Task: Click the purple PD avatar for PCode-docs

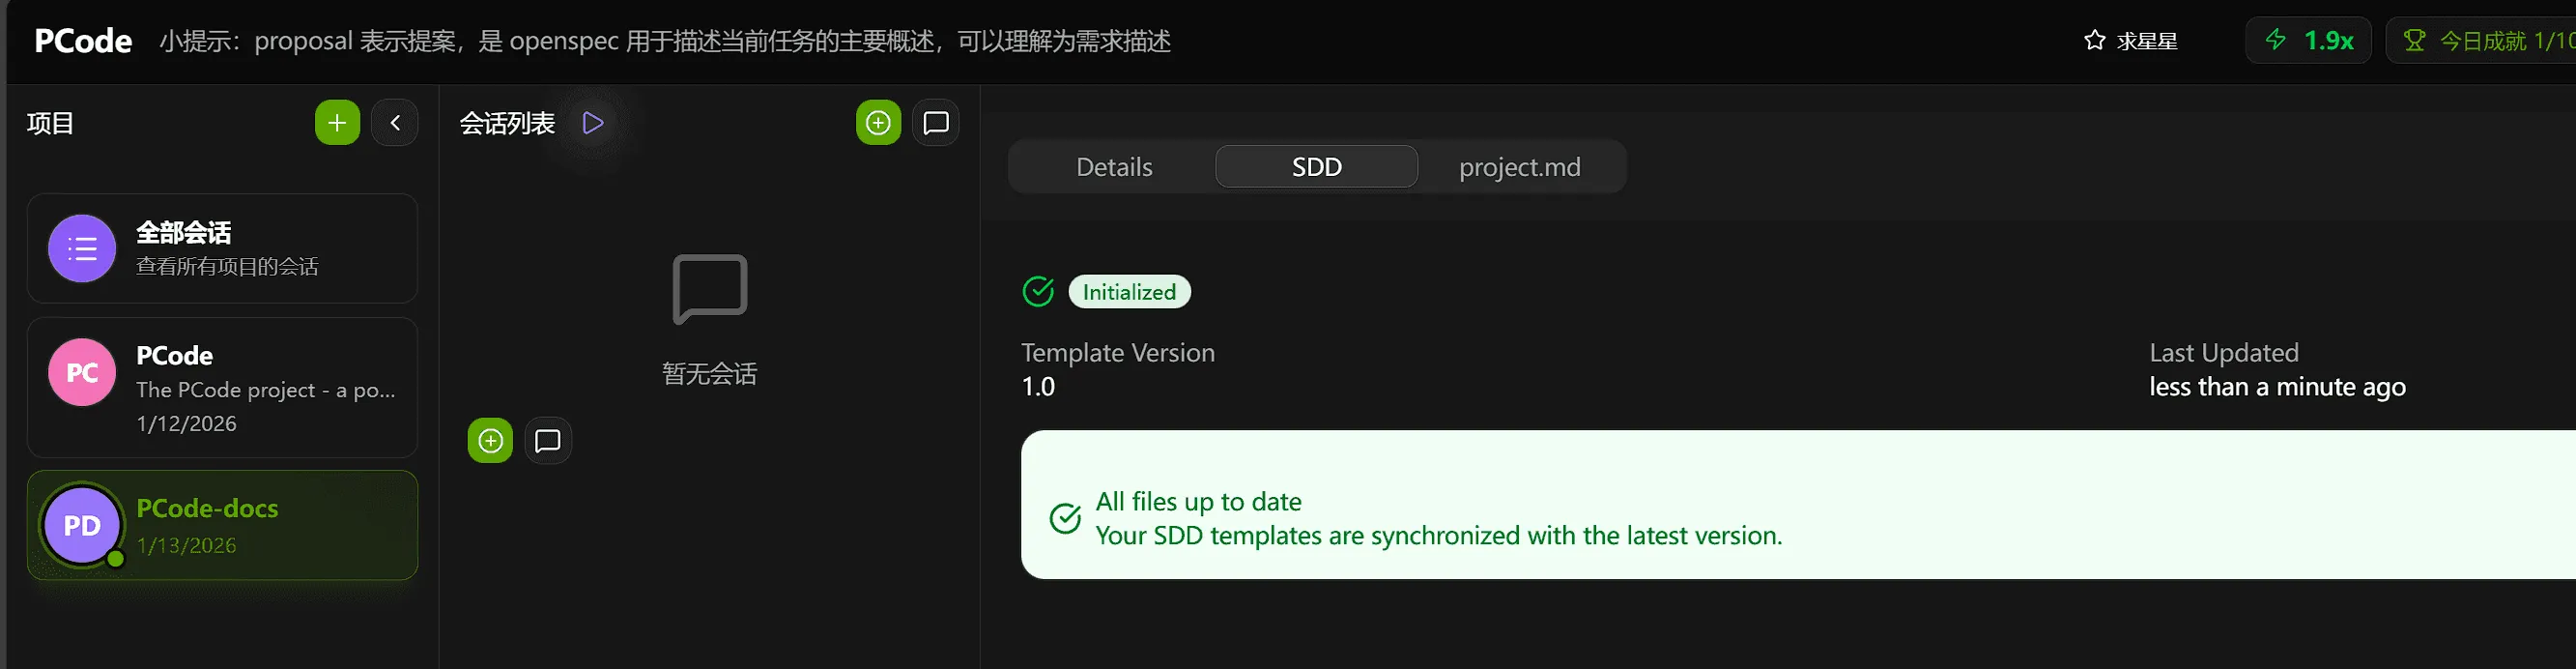Action: coord(81,524)
